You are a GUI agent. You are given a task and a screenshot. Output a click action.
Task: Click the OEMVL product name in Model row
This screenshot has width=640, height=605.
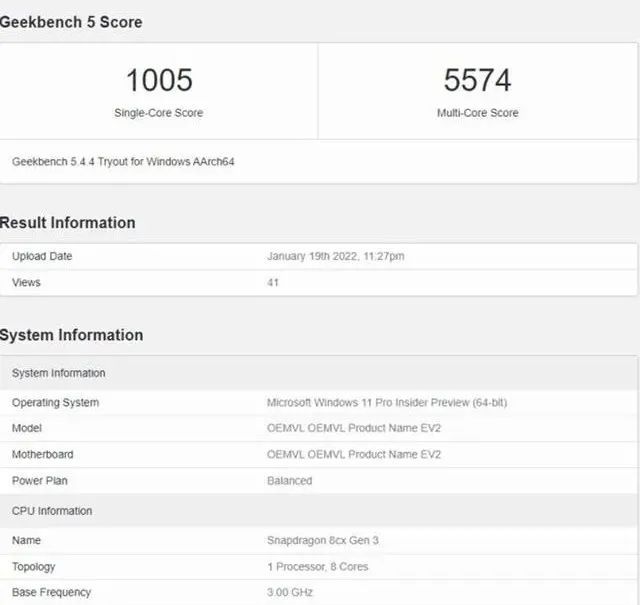click(x=354, y=428)
